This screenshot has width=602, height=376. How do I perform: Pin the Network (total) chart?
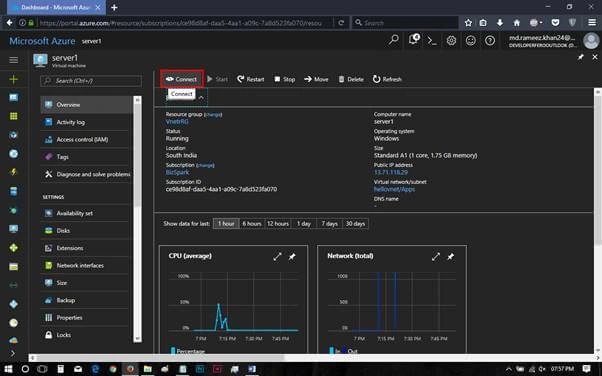[451, 257]
